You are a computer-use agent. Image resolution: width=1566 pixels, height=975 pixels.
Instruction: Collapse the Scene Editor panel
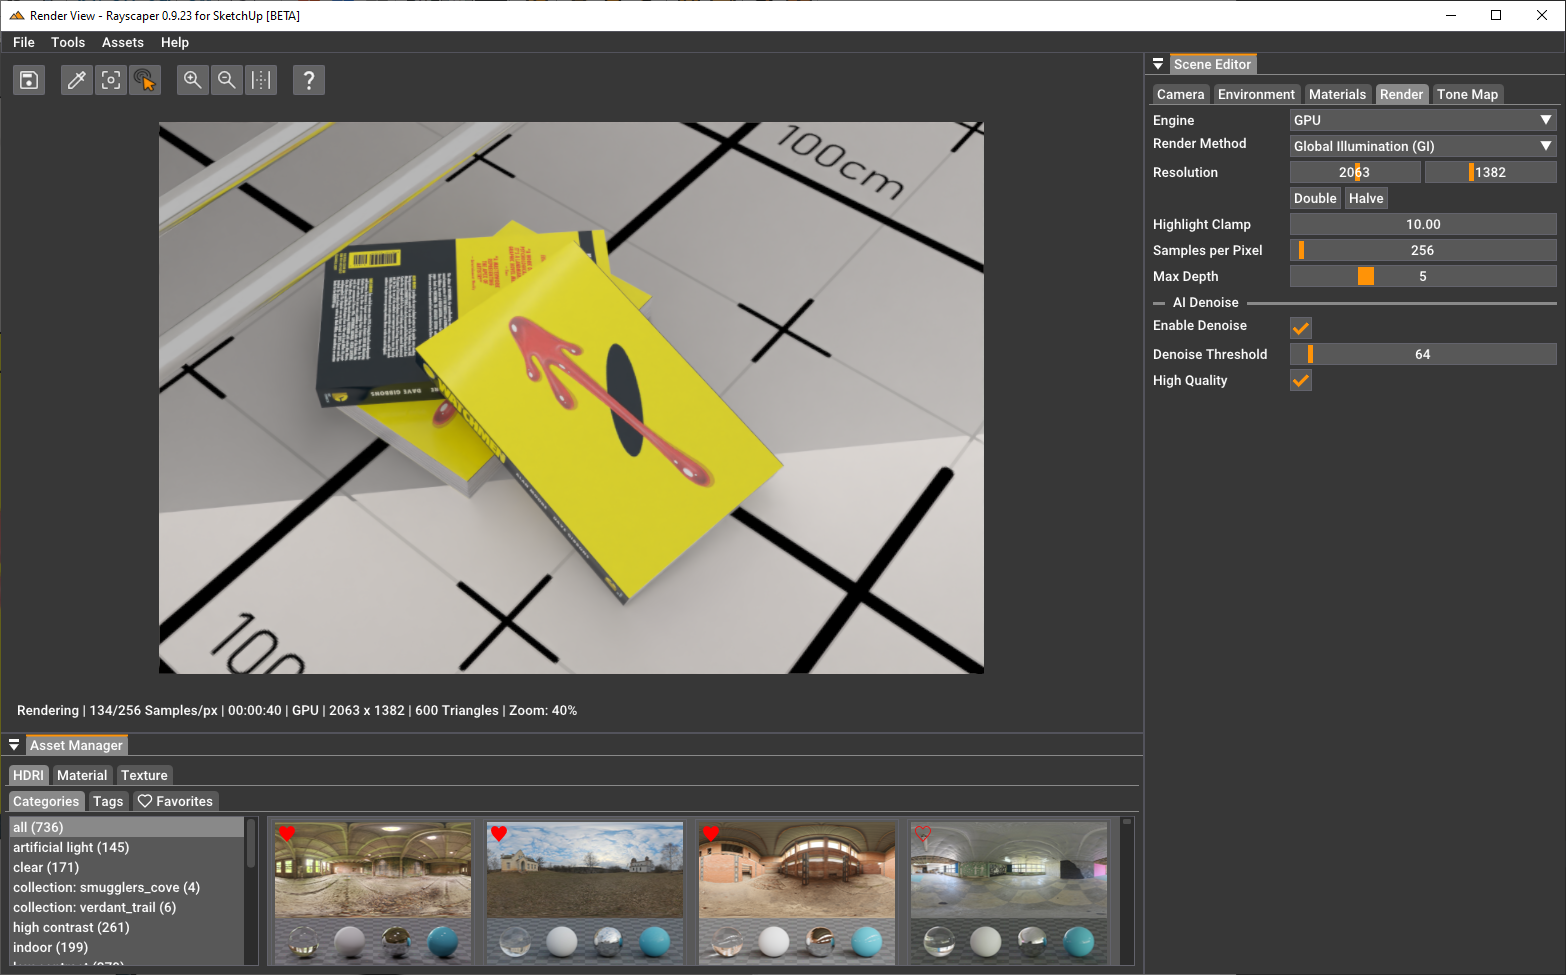1158,64
